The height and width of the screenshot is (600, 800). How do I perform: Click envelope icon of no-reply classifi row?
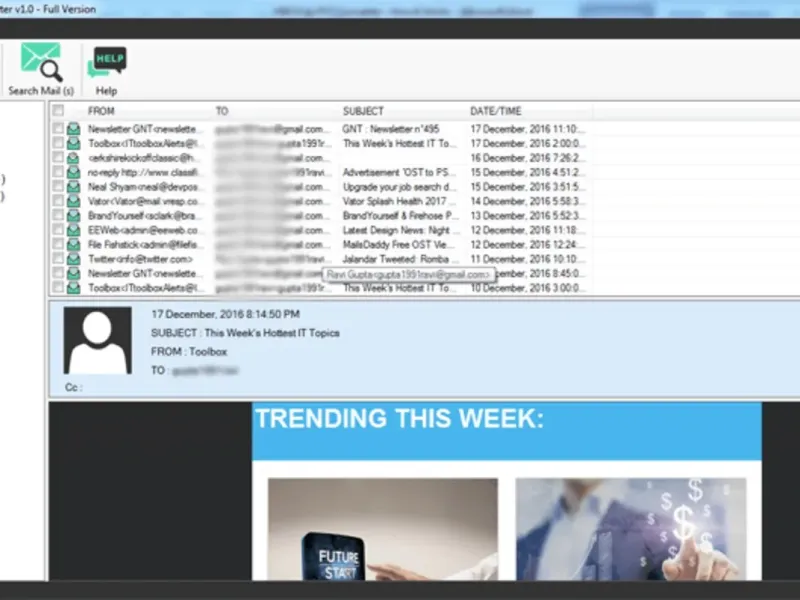[x=73, y=172]
